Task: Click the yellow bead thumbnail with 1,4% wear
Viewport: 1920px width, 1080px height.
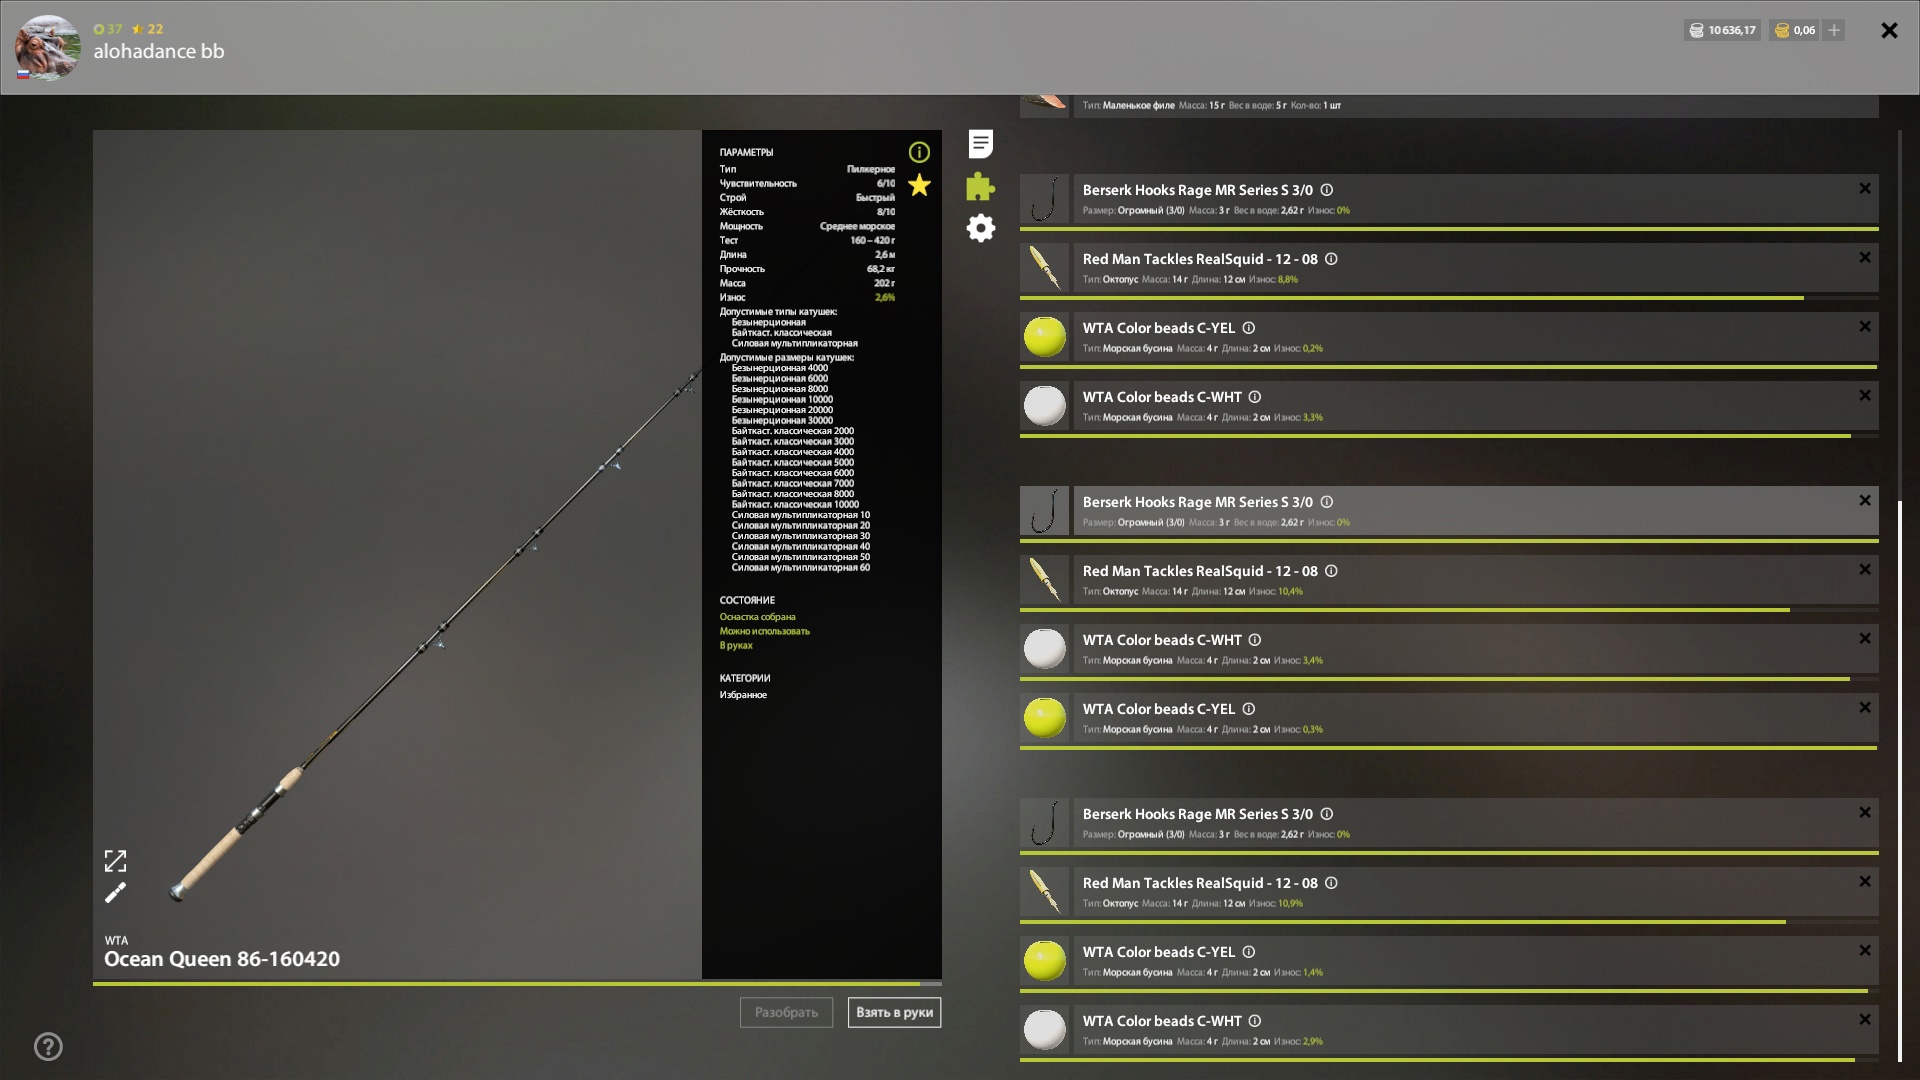Action: (1045, 961)
